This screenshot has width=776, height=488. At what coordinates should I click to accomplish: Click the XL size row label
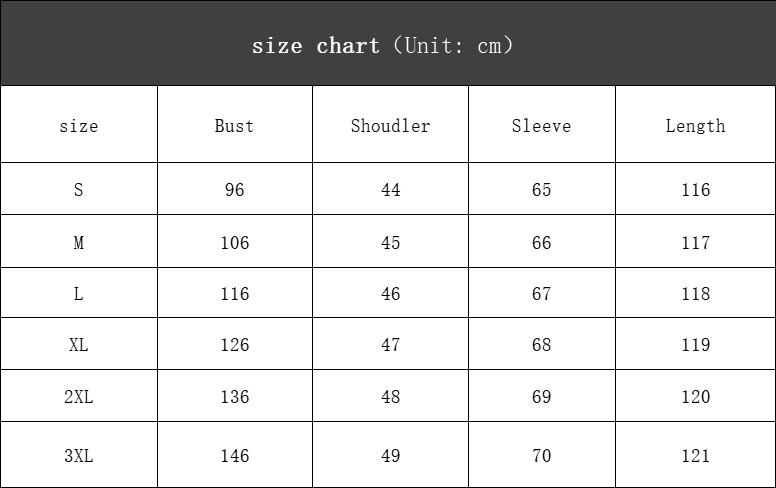(x=79, y=345)
